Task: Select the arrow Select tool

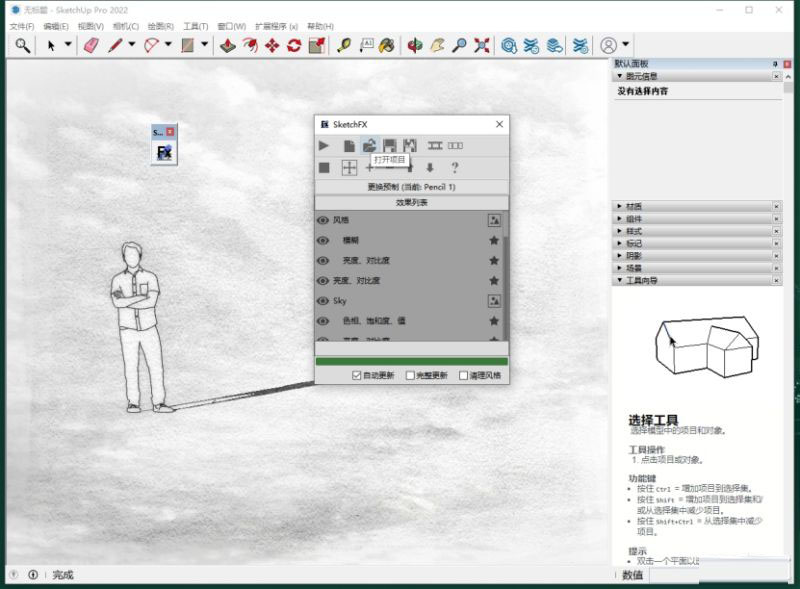Action: click(51, 45)
